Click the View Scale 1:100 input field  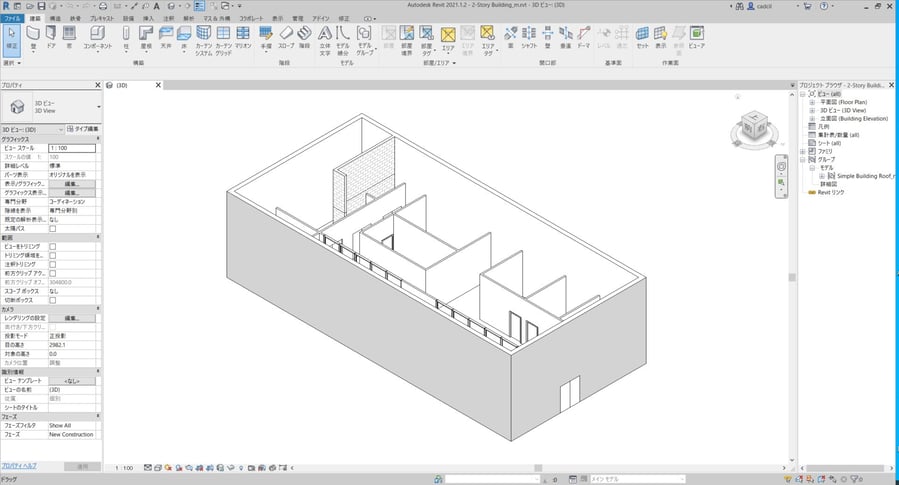click(x=72, y=148)
